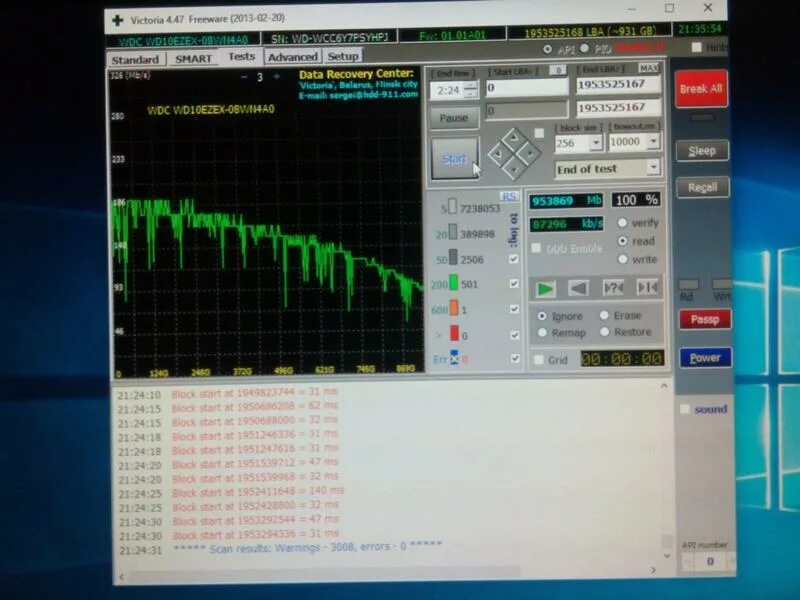Switch to the Standard tab
The height and width of the screenshot is (600, 800).
coord(136,60)
